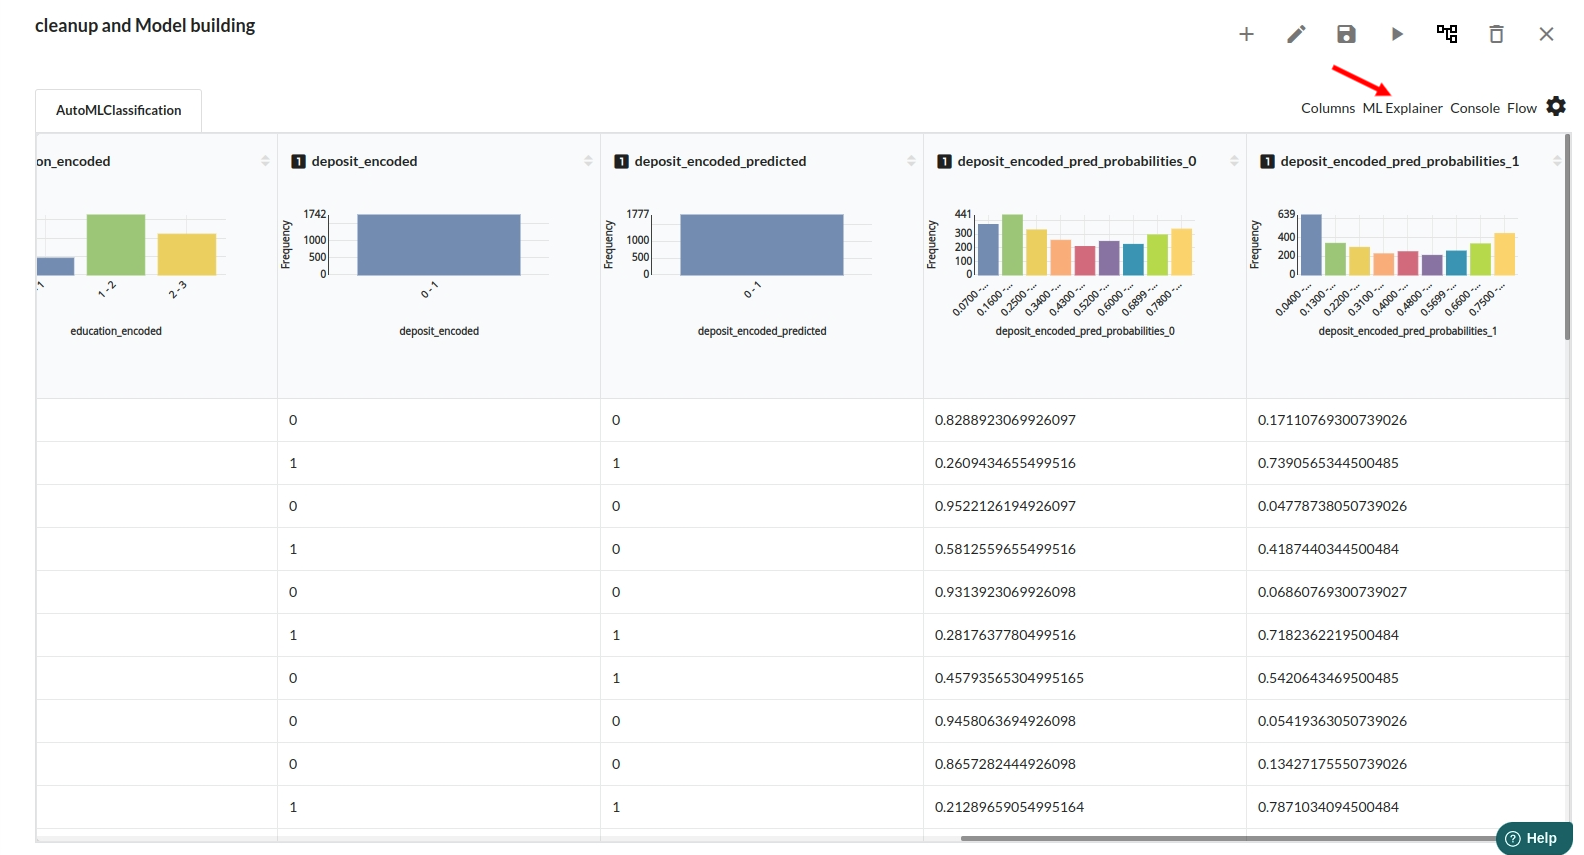Switch to the Flow view
1584x855 pixels.
[1521, 108]
